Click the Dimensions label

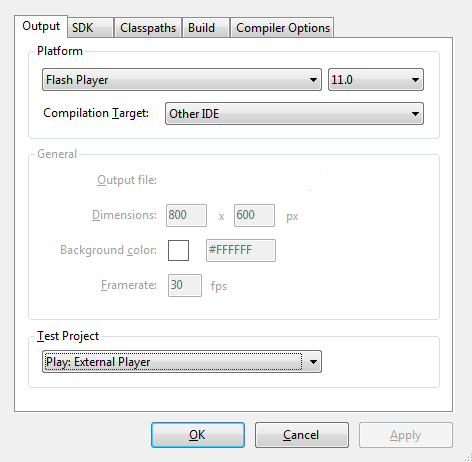(x=124, y=215)
